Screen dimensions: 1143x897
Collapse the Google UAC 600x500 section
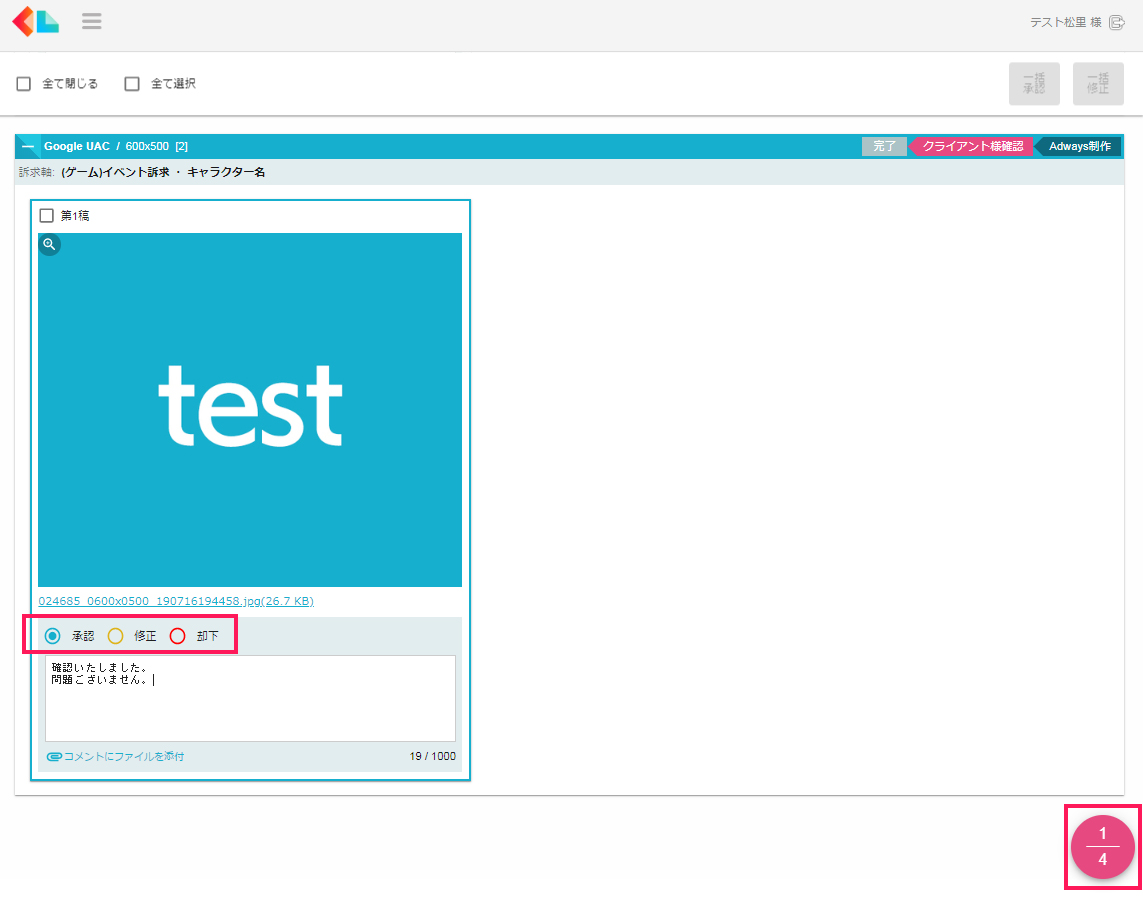point(28,147)
